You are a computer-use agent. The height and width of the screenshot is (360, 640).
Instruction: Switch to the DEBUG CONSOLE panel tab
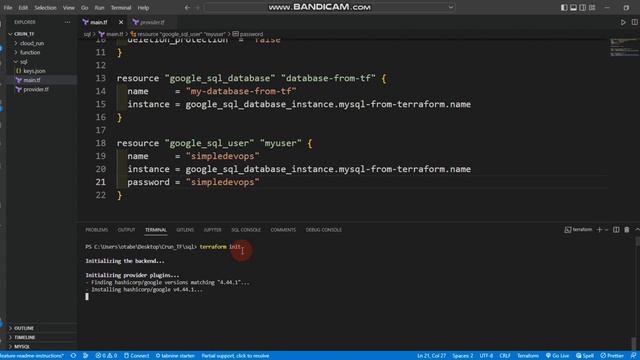324,230
